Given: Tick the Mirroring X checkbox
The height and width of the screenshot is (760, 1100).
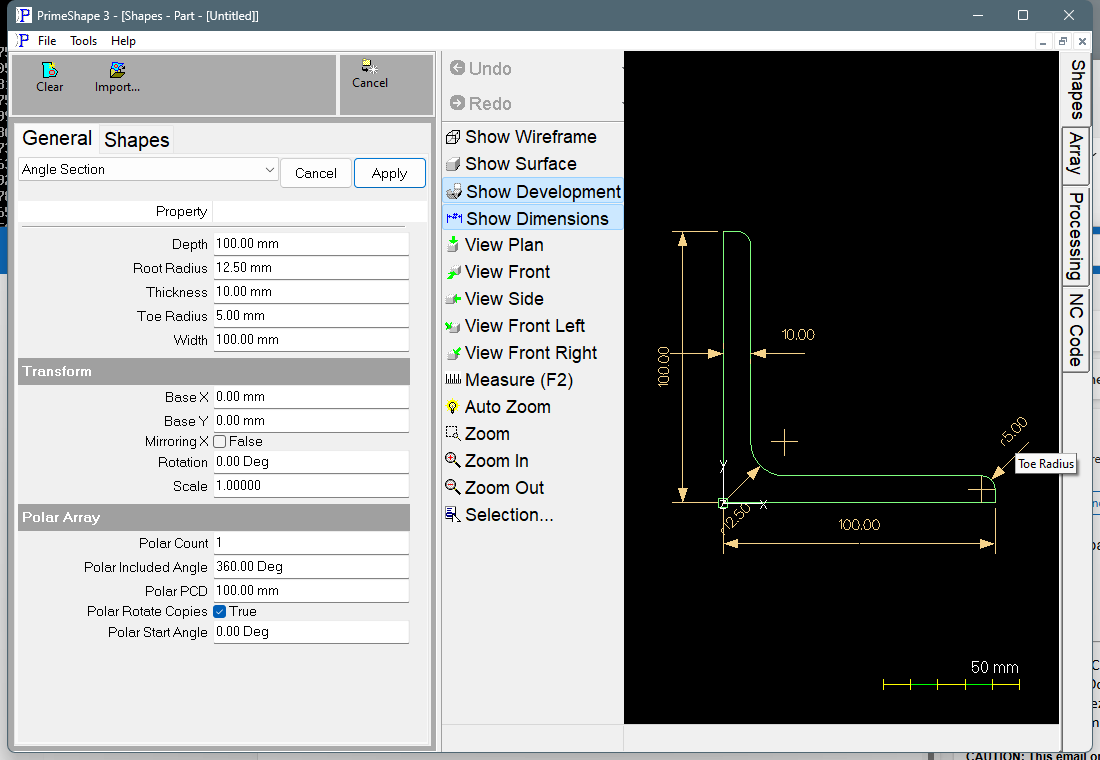Looking at the screenshot, I should (220, 441).
